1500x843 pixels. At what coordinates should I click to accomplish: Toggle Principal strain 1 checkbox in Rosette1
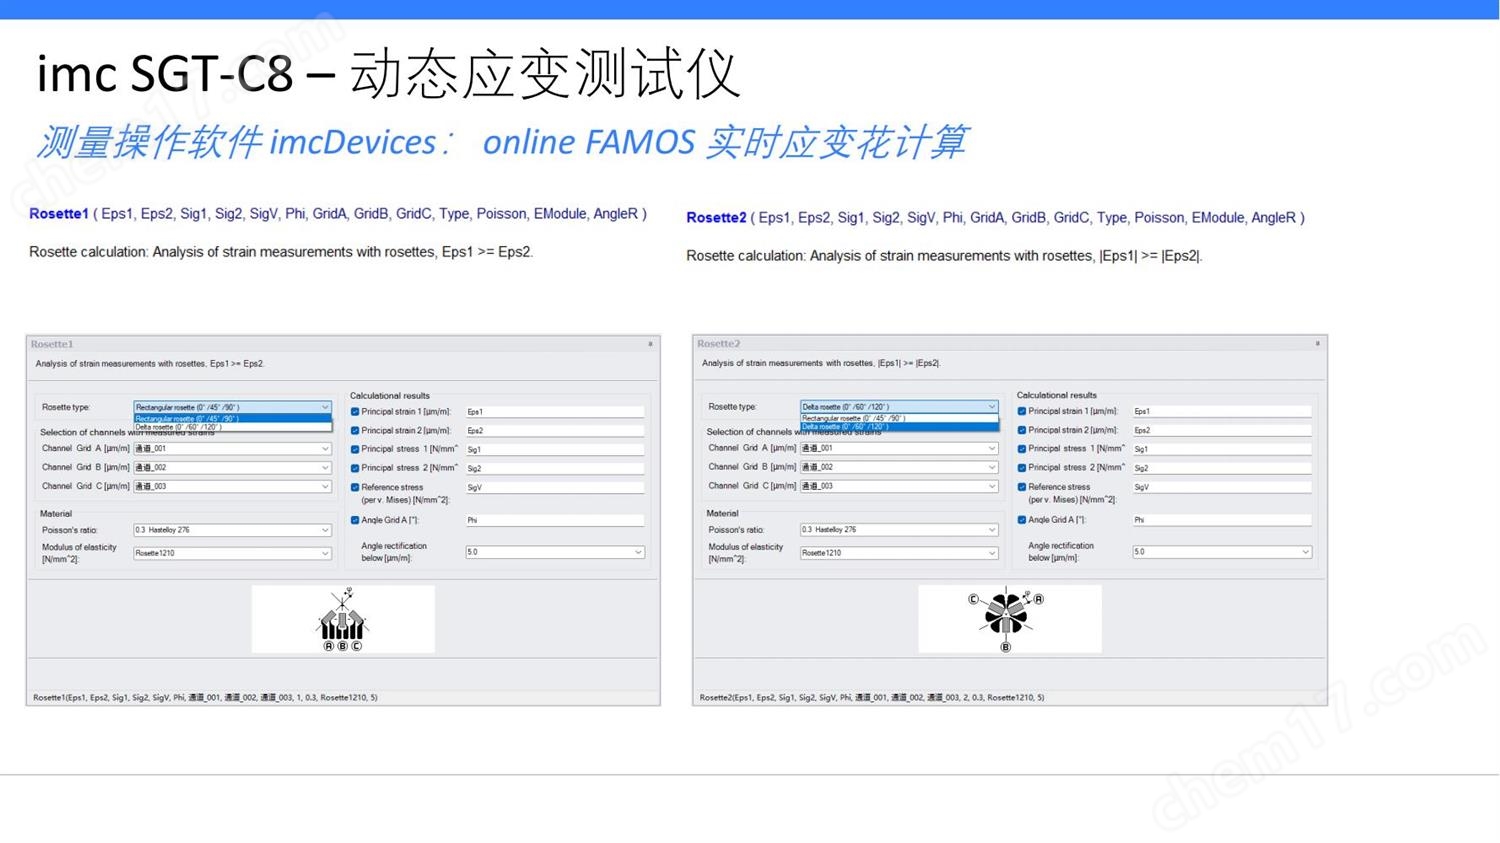click(x=355, y=412)
